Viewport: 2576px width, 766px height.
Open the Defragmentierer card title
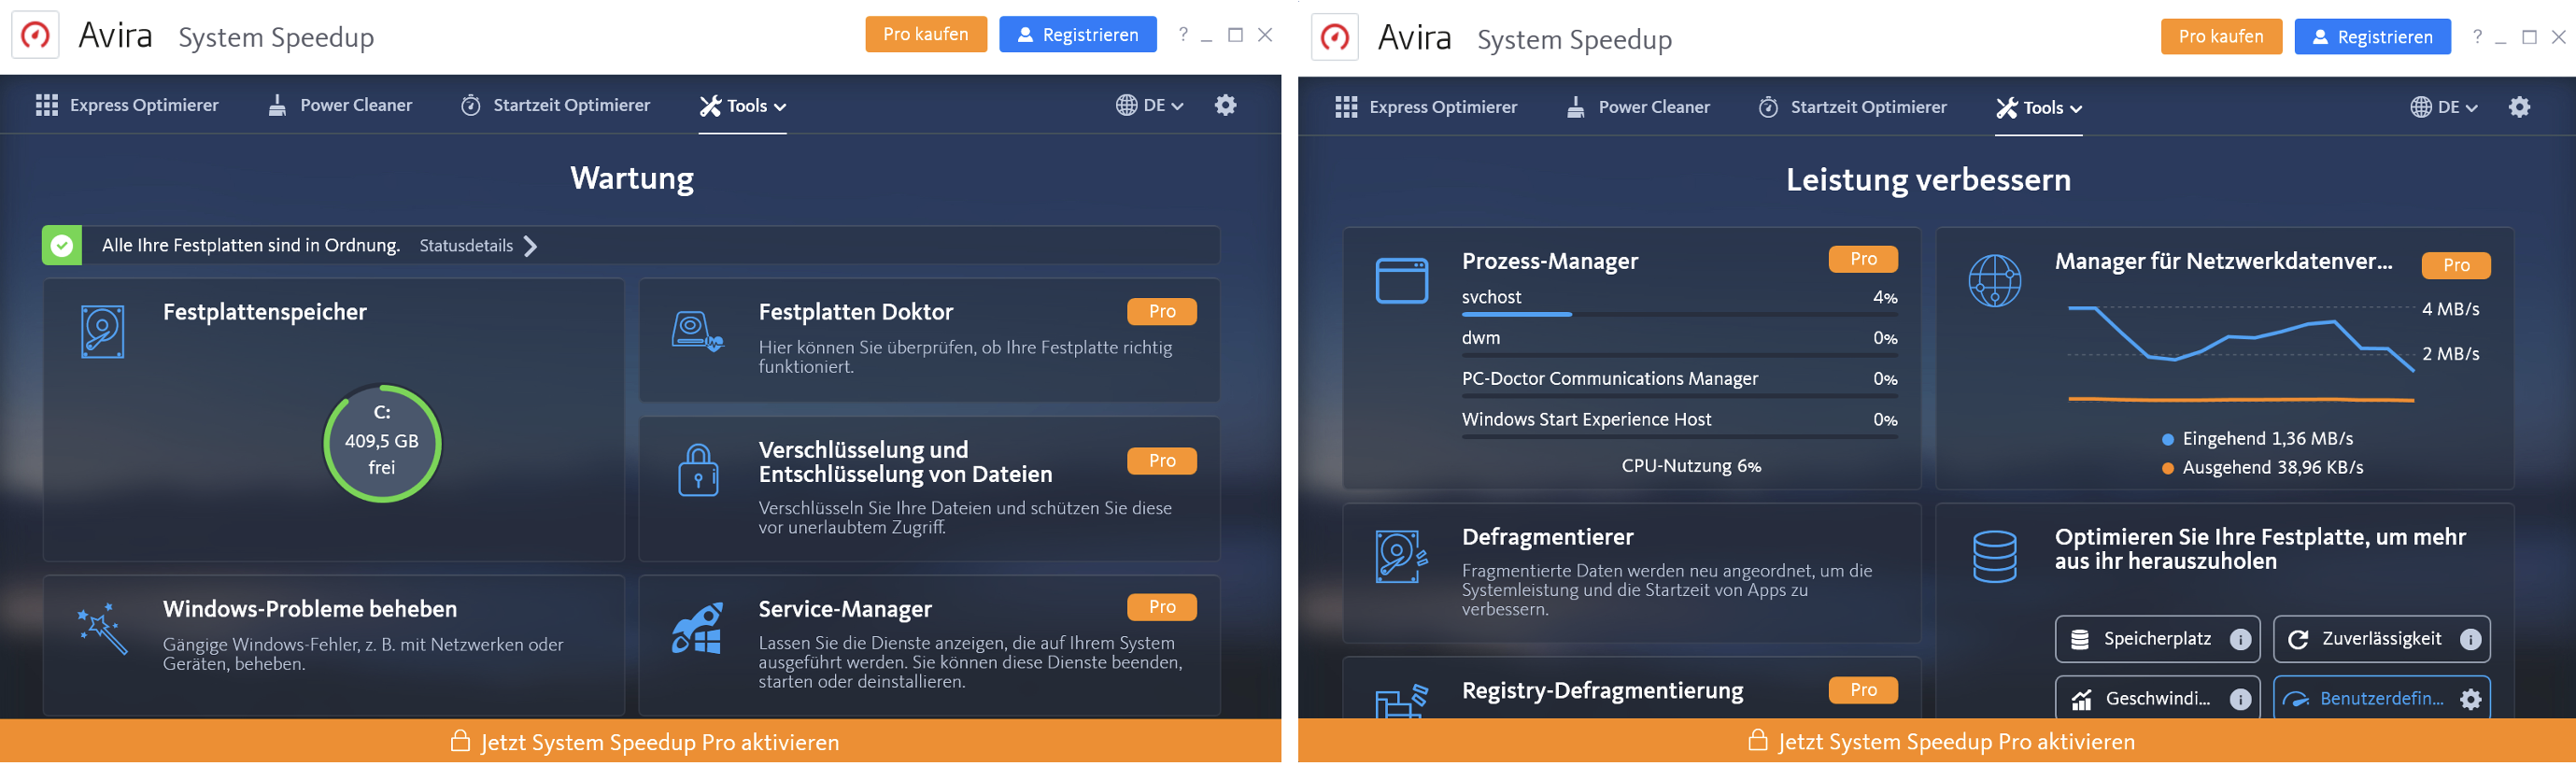coord(1548,537)
